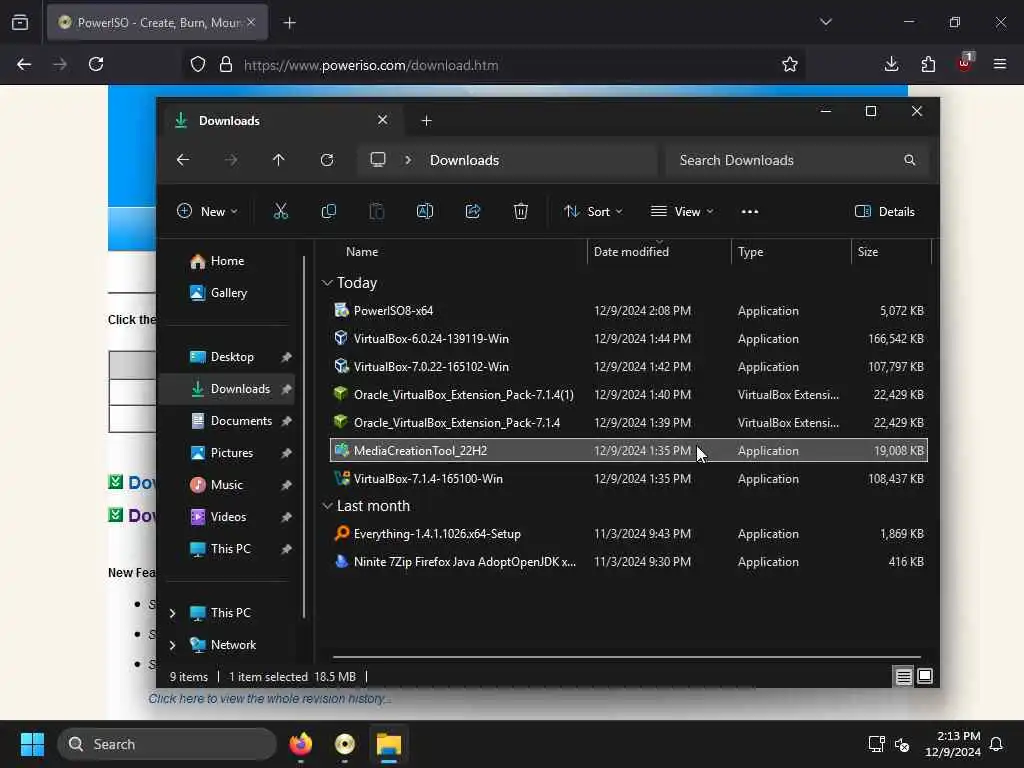This screenshot has height=768, width=1024.
Task: Open Firefox from the Windows taskbar
Action: [300, 744]
